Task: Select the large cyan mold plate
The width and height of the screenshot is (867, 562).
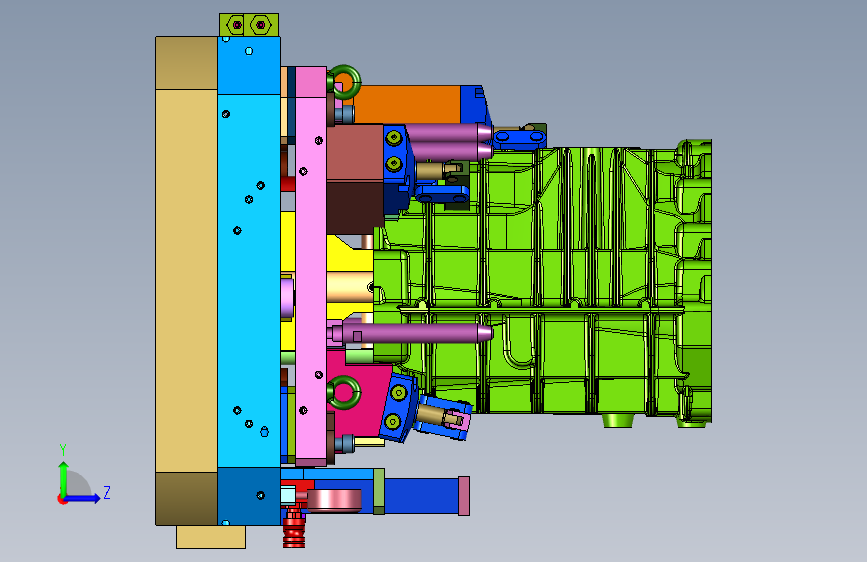Action: point(249,280)
